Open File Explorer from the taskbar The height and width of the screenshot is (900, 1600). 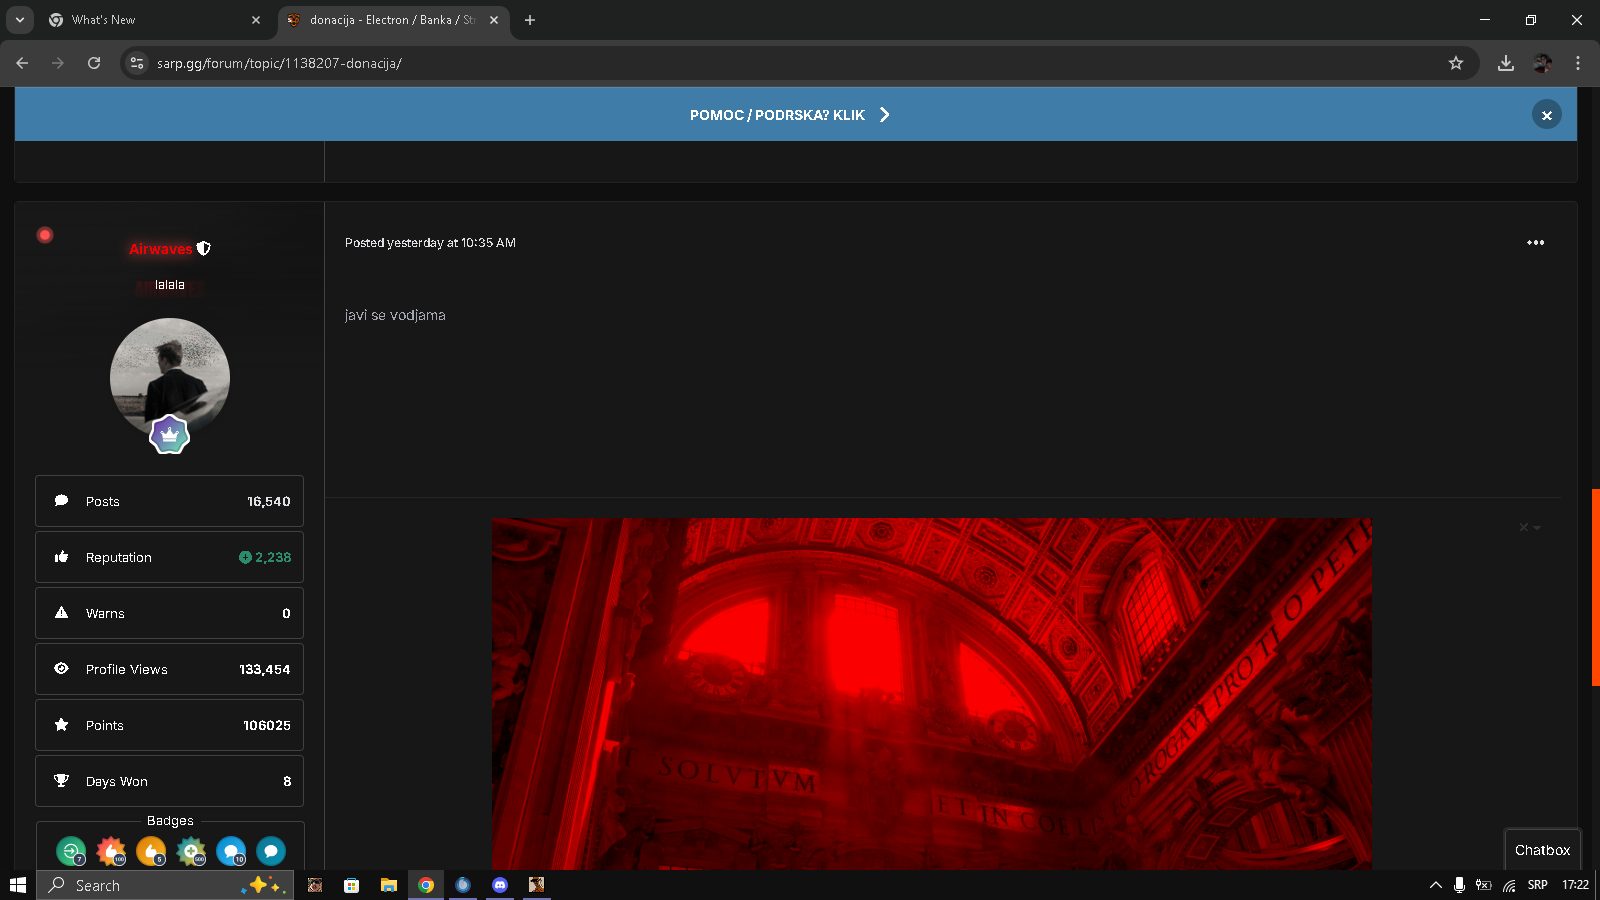(x=388, y=885)
